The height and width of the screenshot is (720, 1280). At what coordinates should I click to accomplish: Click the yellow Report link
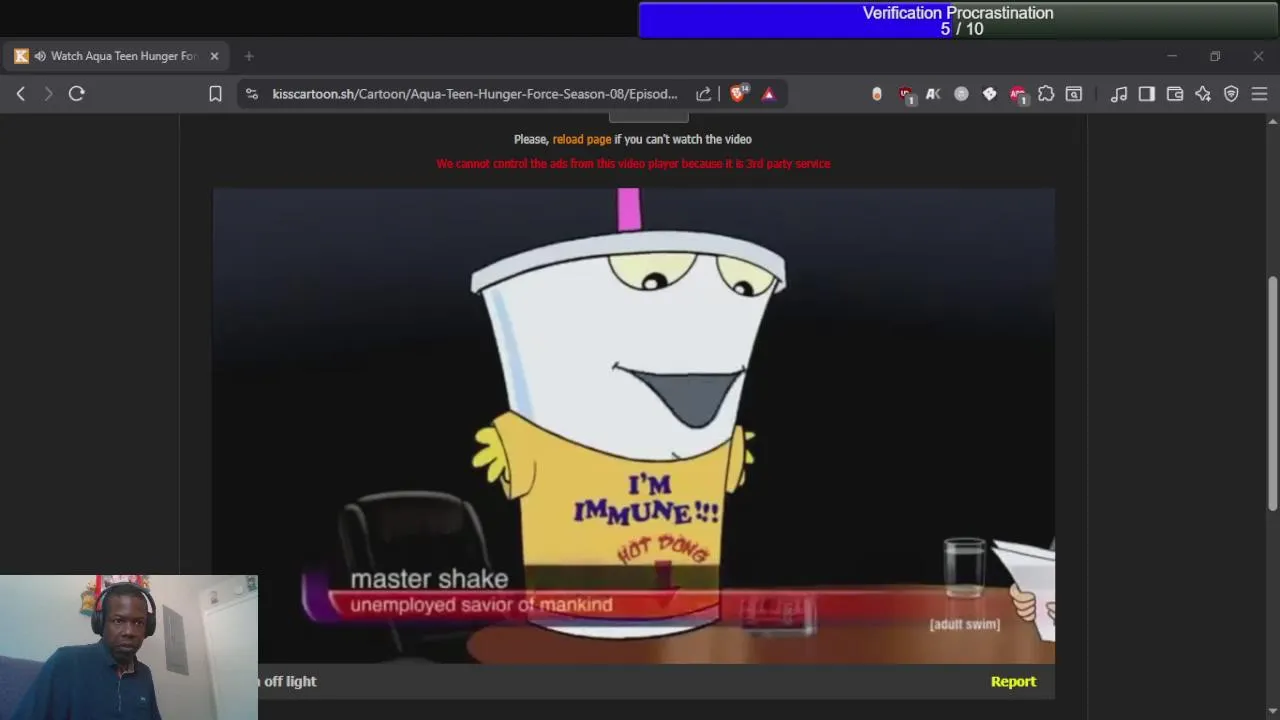[1013, 681]
